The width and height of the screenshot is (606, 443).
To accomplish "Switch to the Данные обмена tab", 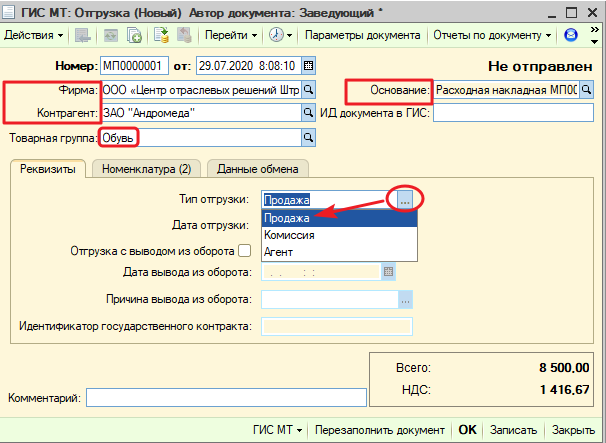I will click(x=258, y=169).
